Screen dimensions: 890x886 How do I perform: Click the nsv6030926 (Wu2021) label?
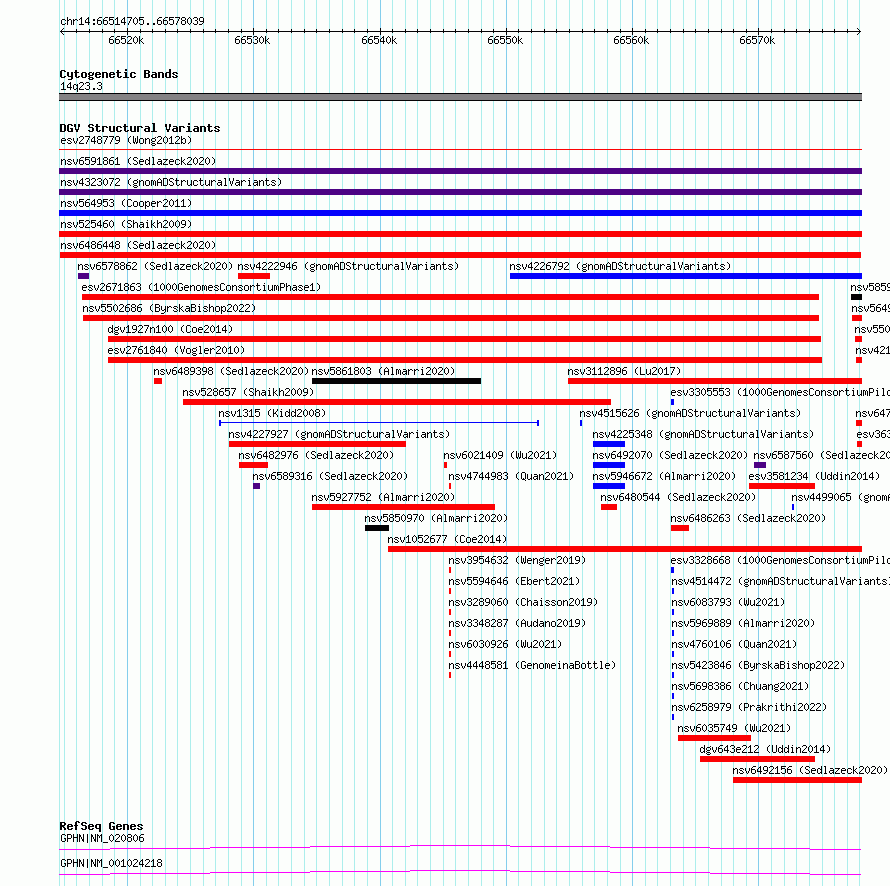(505, 644)
